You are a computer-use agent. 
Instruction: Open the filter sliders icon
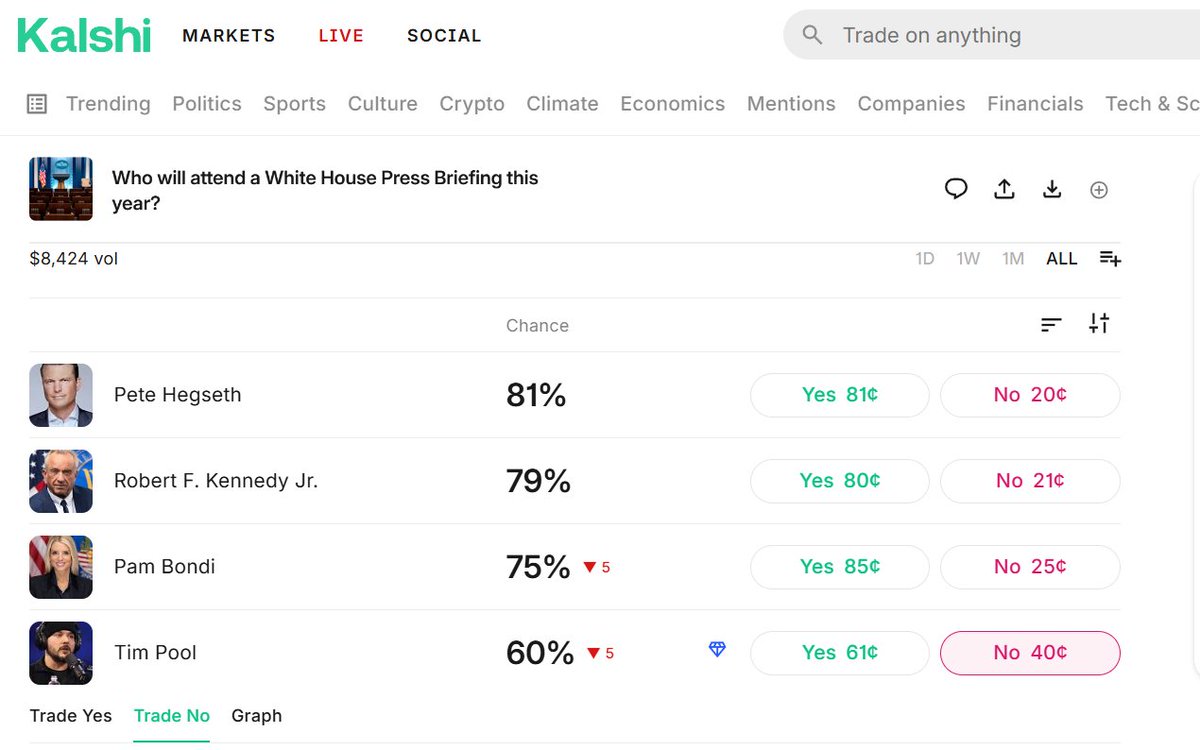coord(1099,323)
